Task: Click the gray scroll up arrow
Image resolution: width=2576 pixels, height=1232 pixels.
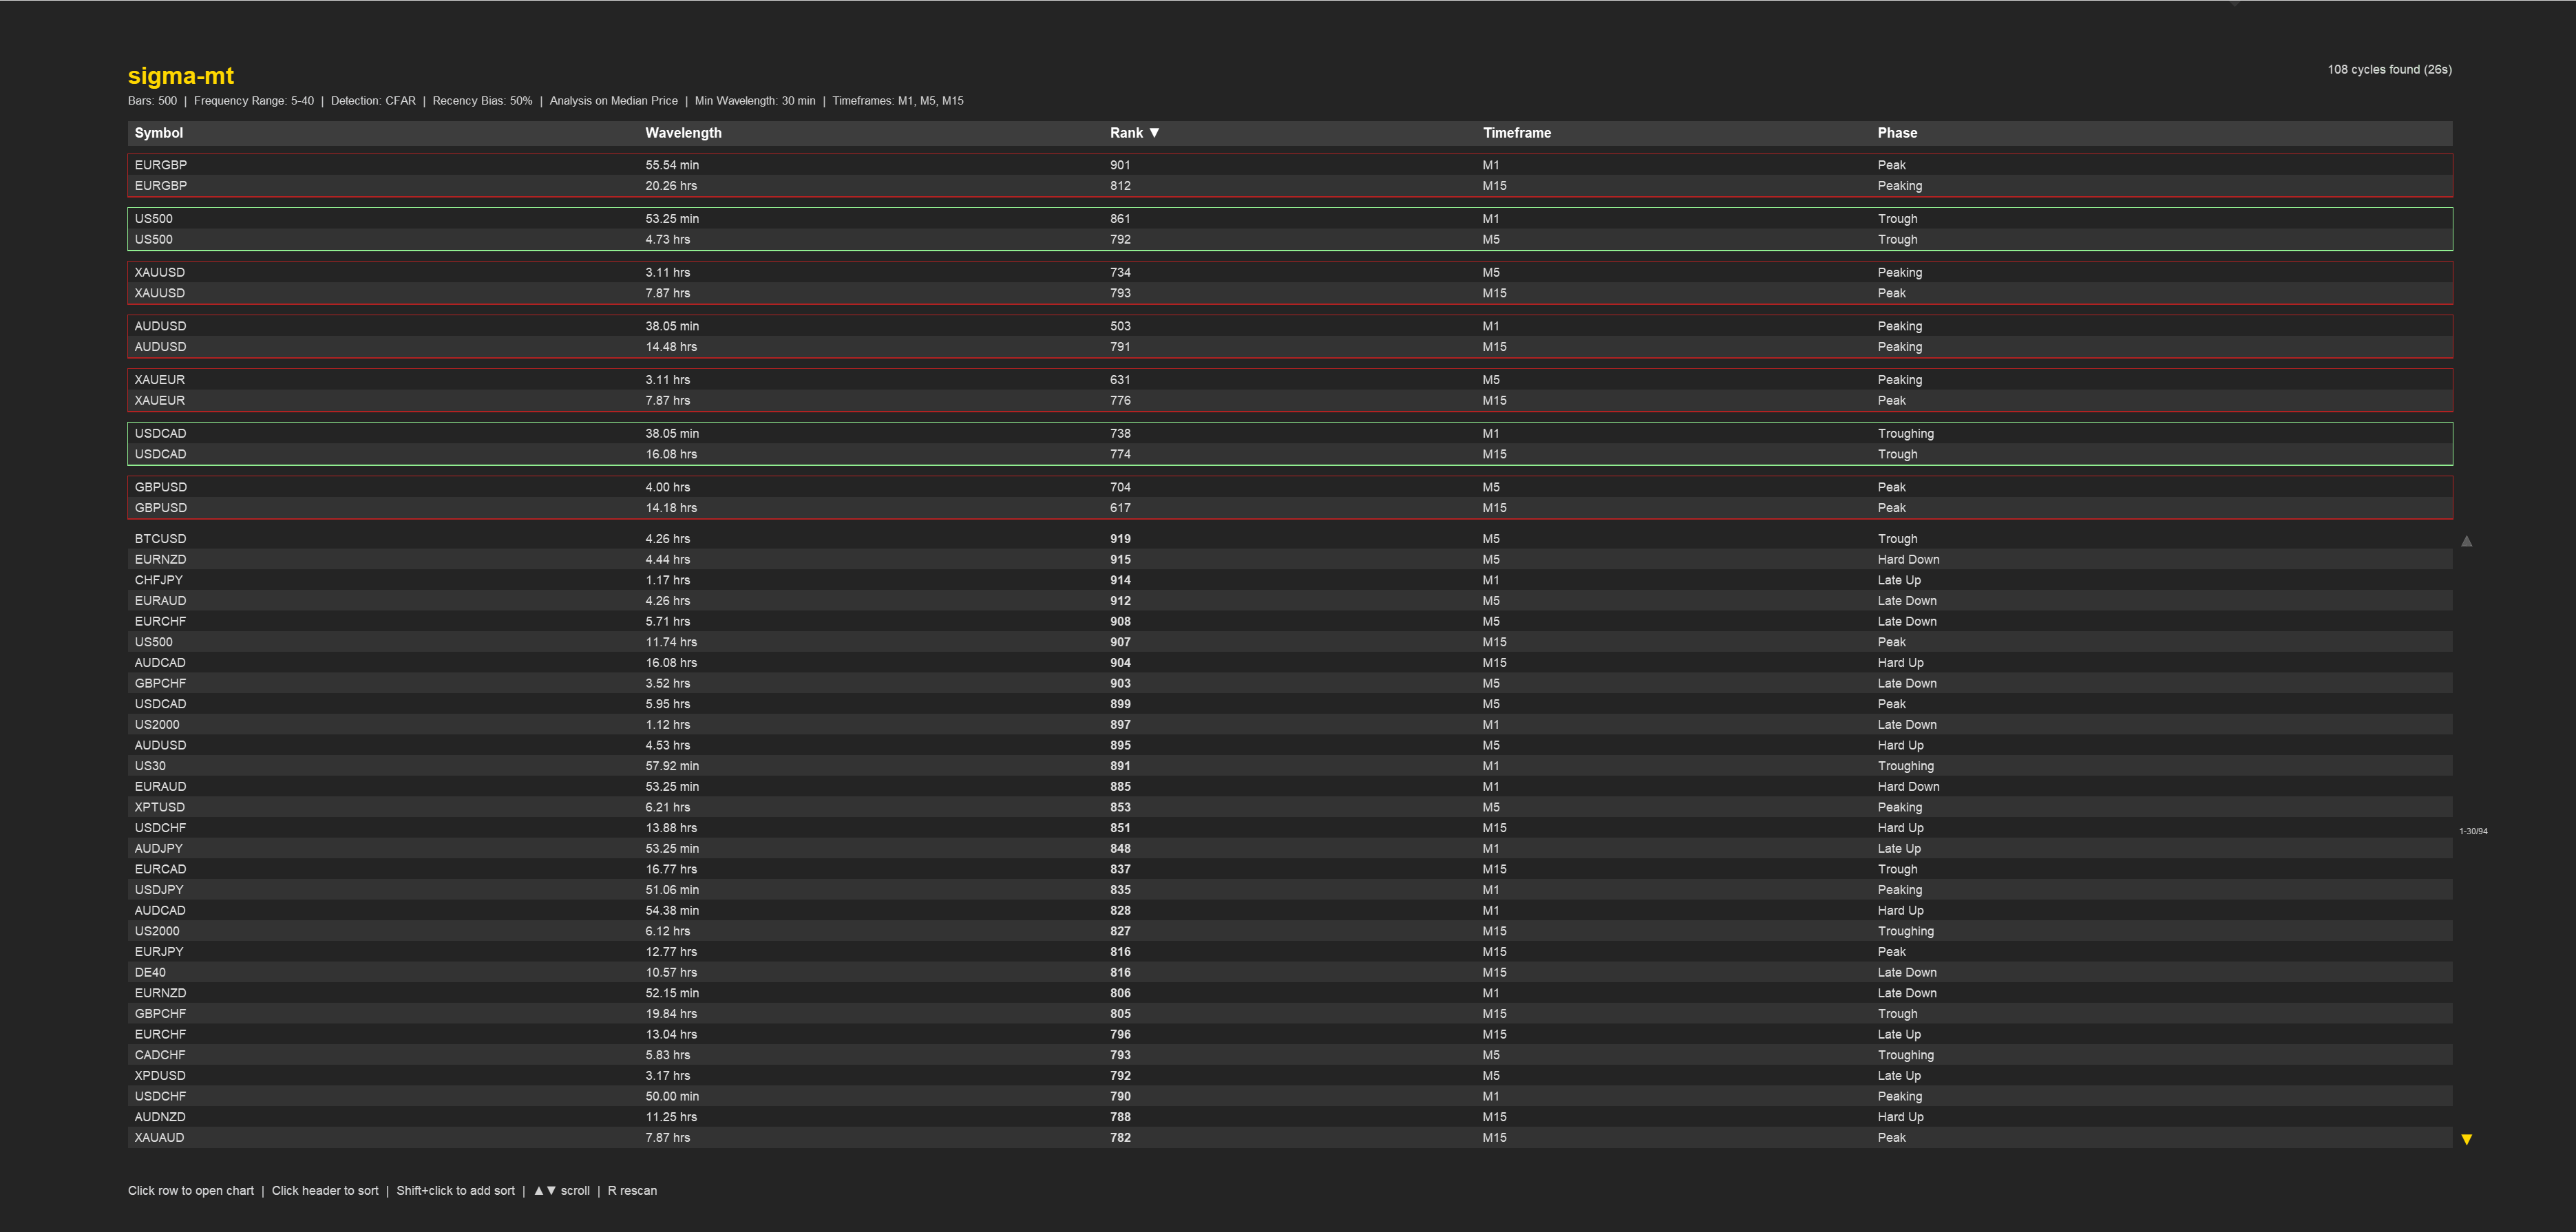Action: tap(2466, 541)
